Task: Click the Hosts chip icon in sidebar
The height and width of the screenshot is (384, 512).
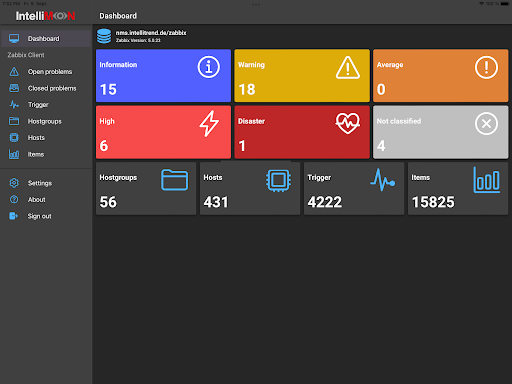Action: (x=14, y=137)
